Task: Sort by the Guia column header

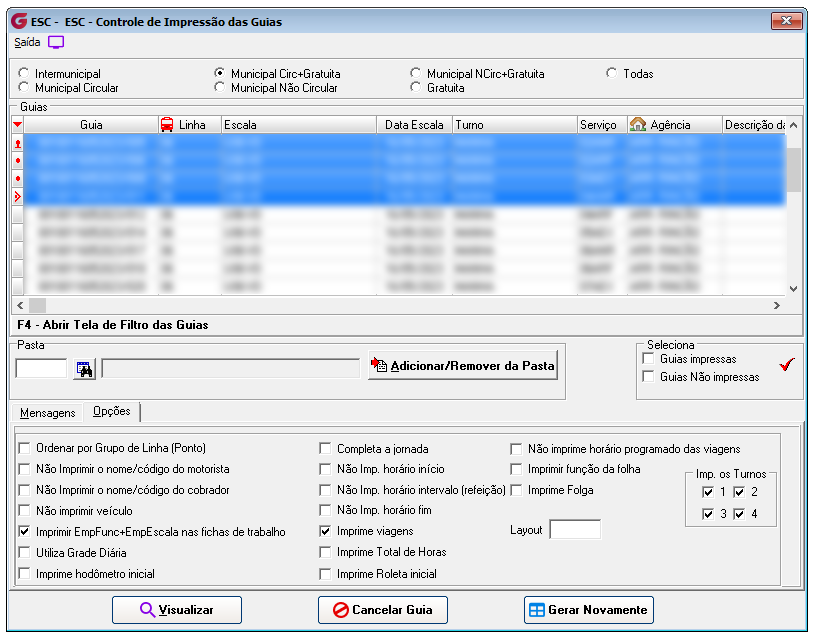Action: tap(91, 125)
